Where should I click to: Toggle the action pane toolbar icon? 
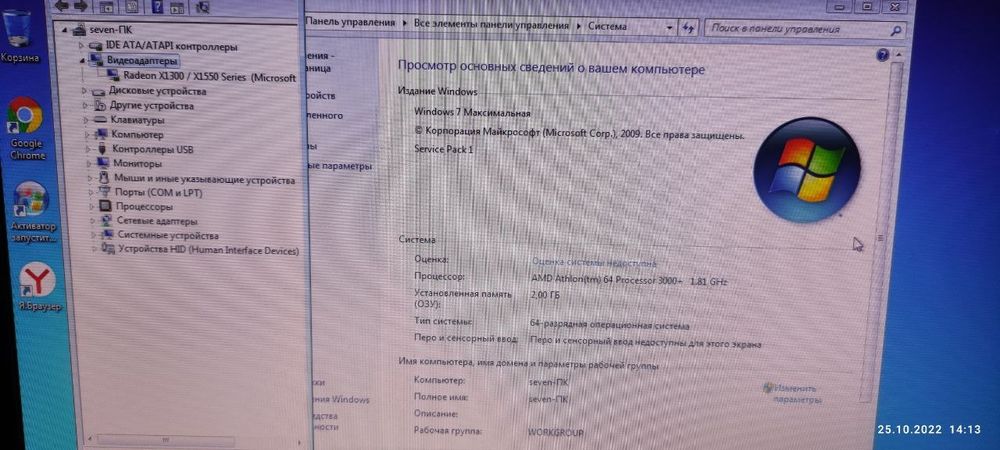(177, 8)
